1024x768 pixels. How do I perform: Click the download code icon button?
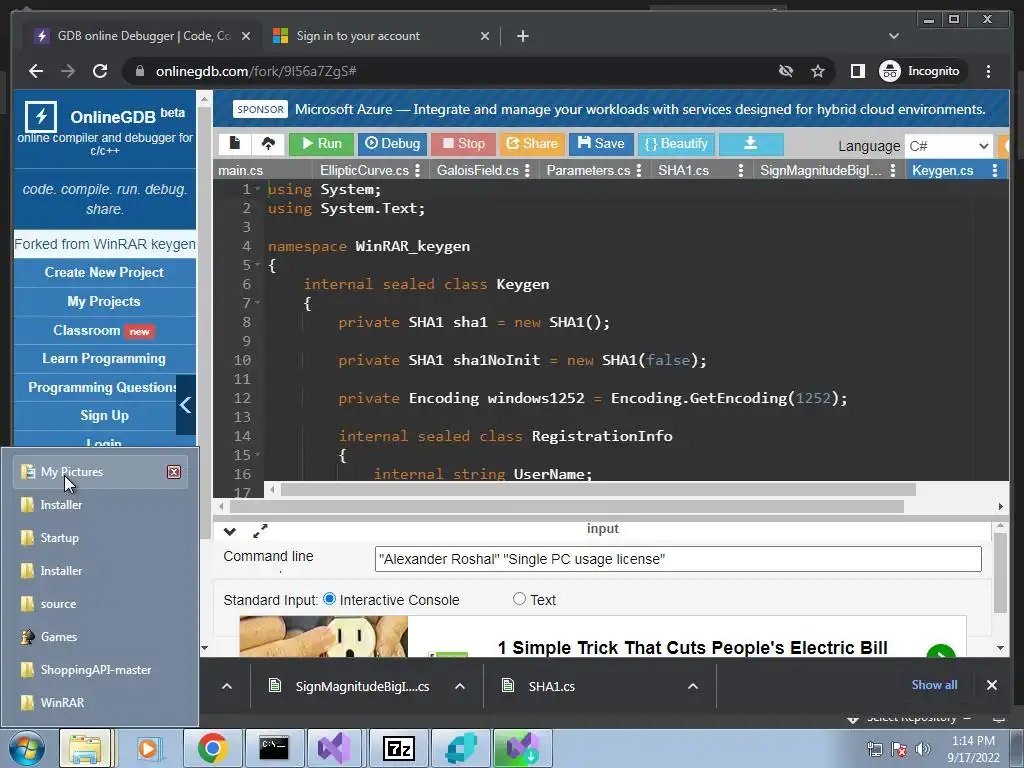coord(751,144)
